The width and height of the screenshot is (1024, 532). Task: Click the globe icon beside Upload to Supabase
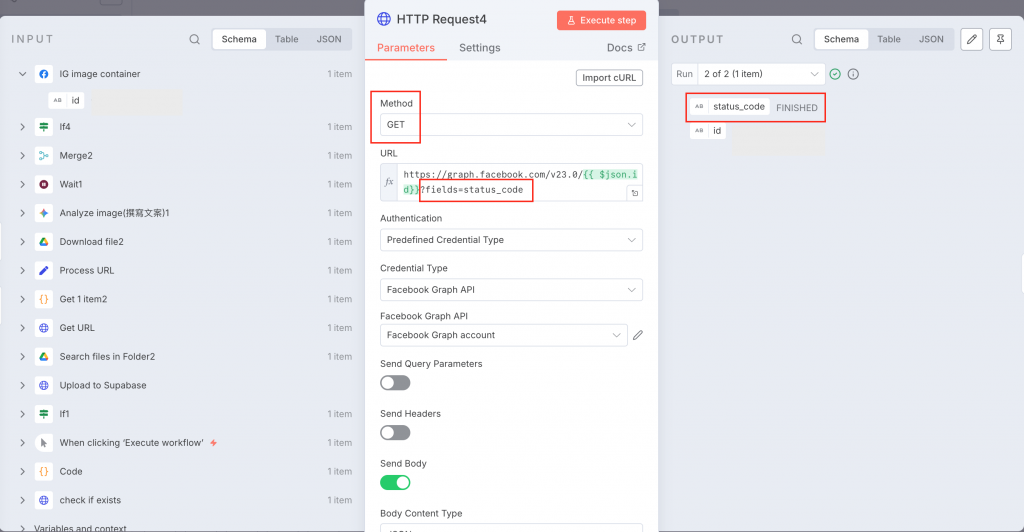(44, 385)
